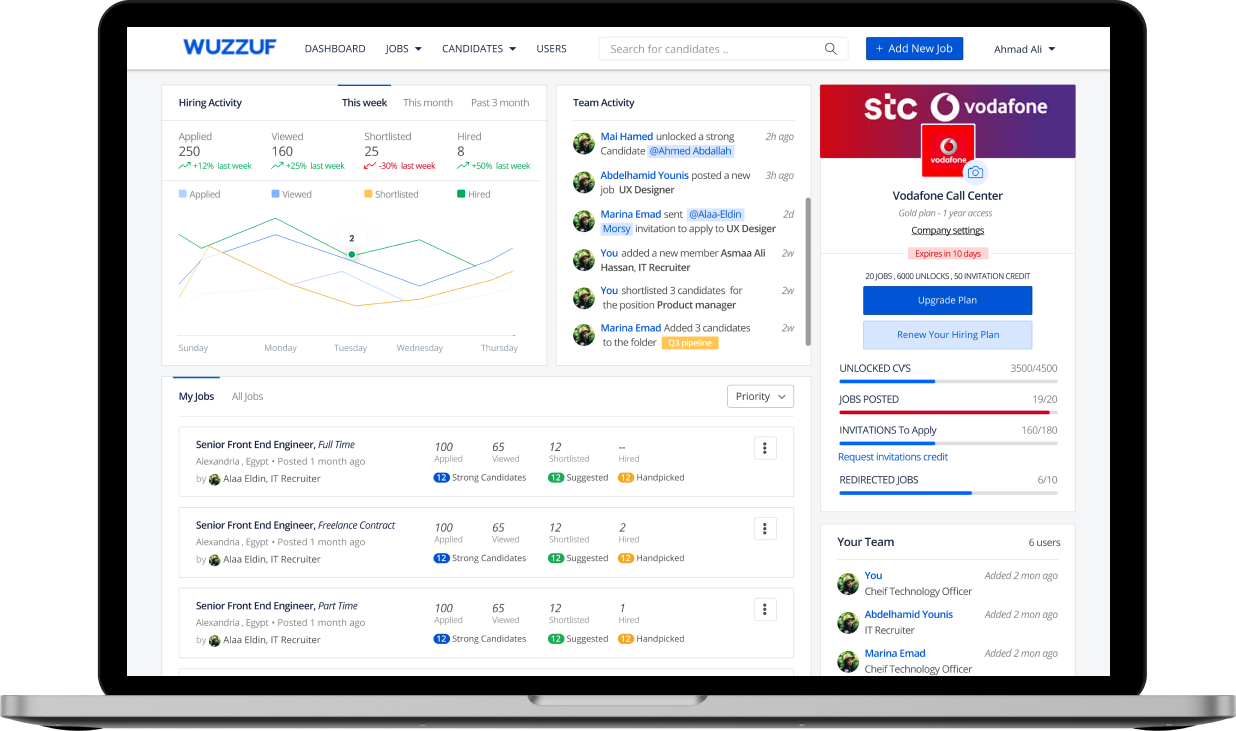Screen dimensions: 1236x731
Task: Toggle the Applied series legend
Action: point(200,194)
